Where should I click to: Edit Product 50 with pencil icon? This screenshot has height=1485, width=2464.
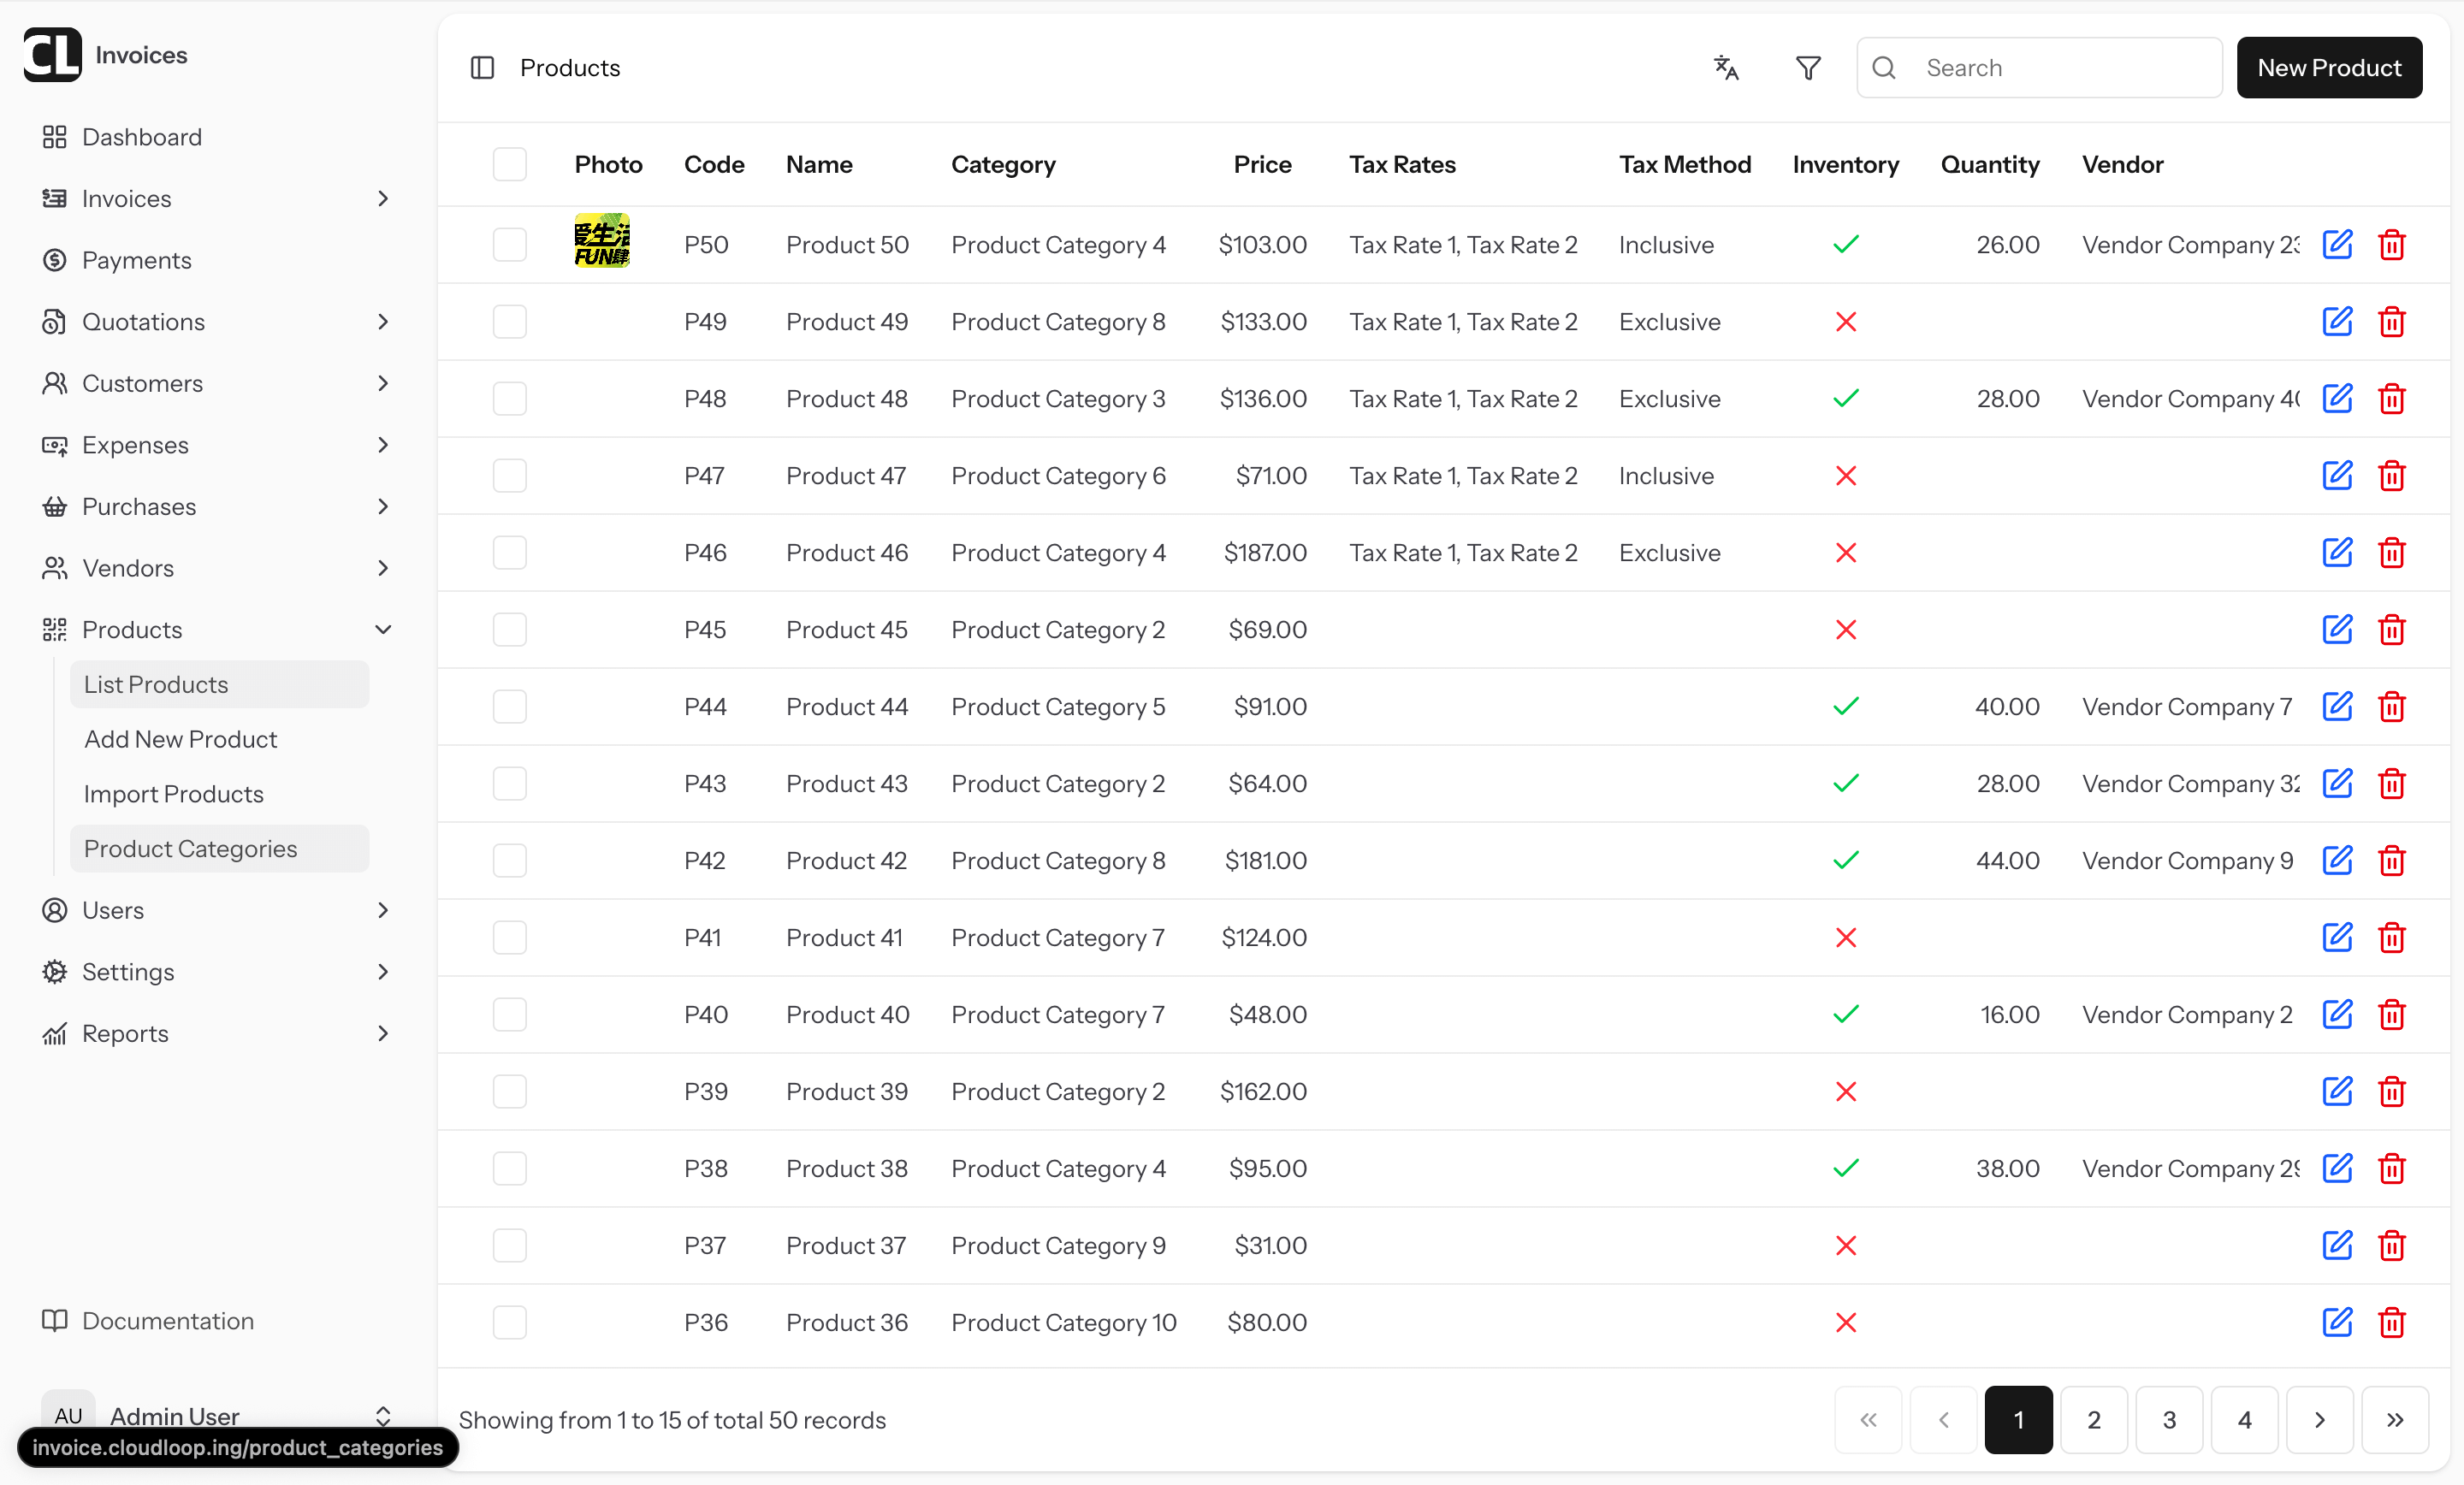[x=2337, y=244]
